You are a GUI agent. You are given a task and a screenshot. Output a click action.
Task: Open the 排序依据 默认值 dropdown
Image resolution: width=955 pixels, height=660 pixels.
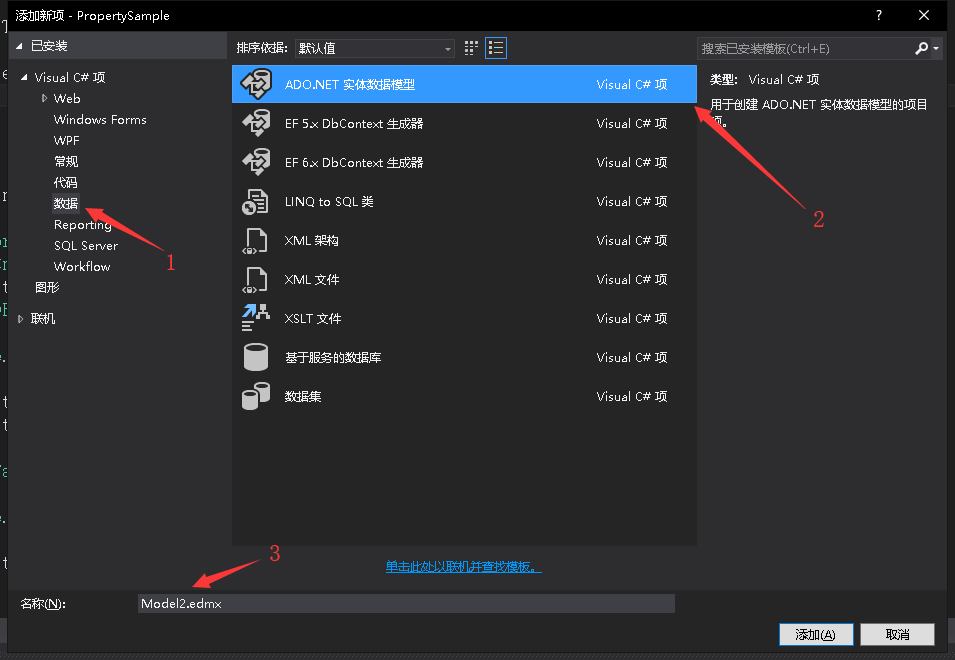tap(375, 48)
